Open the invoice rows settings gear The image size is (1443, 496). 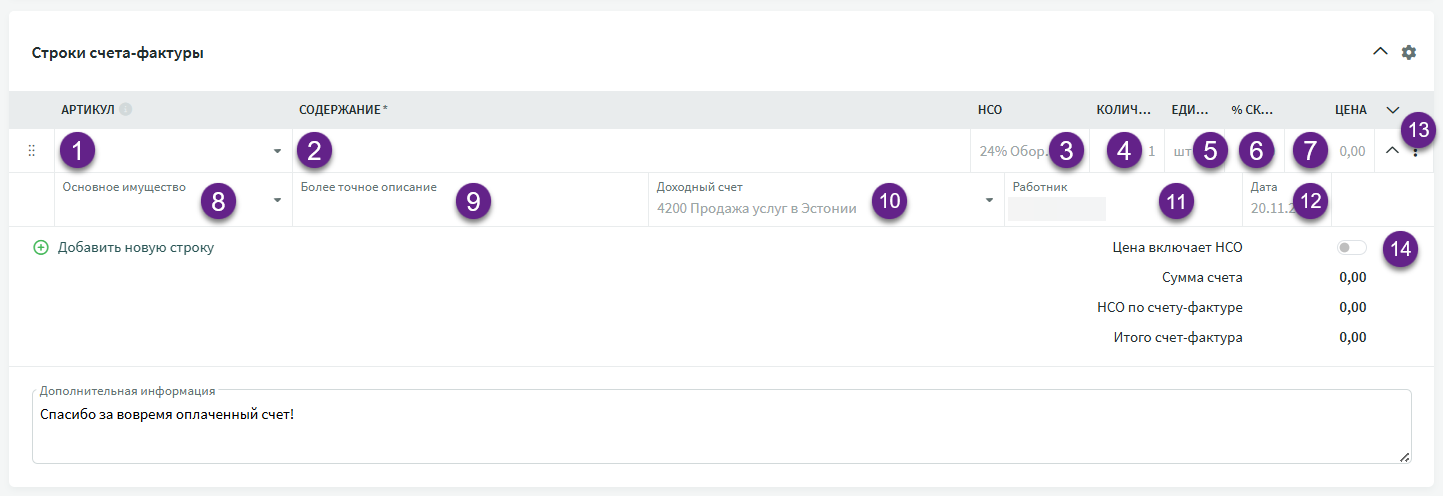click(1409, 52)
